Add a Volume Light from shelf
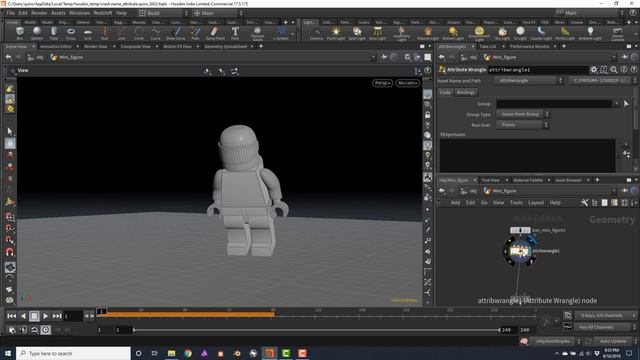This screenshot has height=360, width=640. tap(428, 33)
